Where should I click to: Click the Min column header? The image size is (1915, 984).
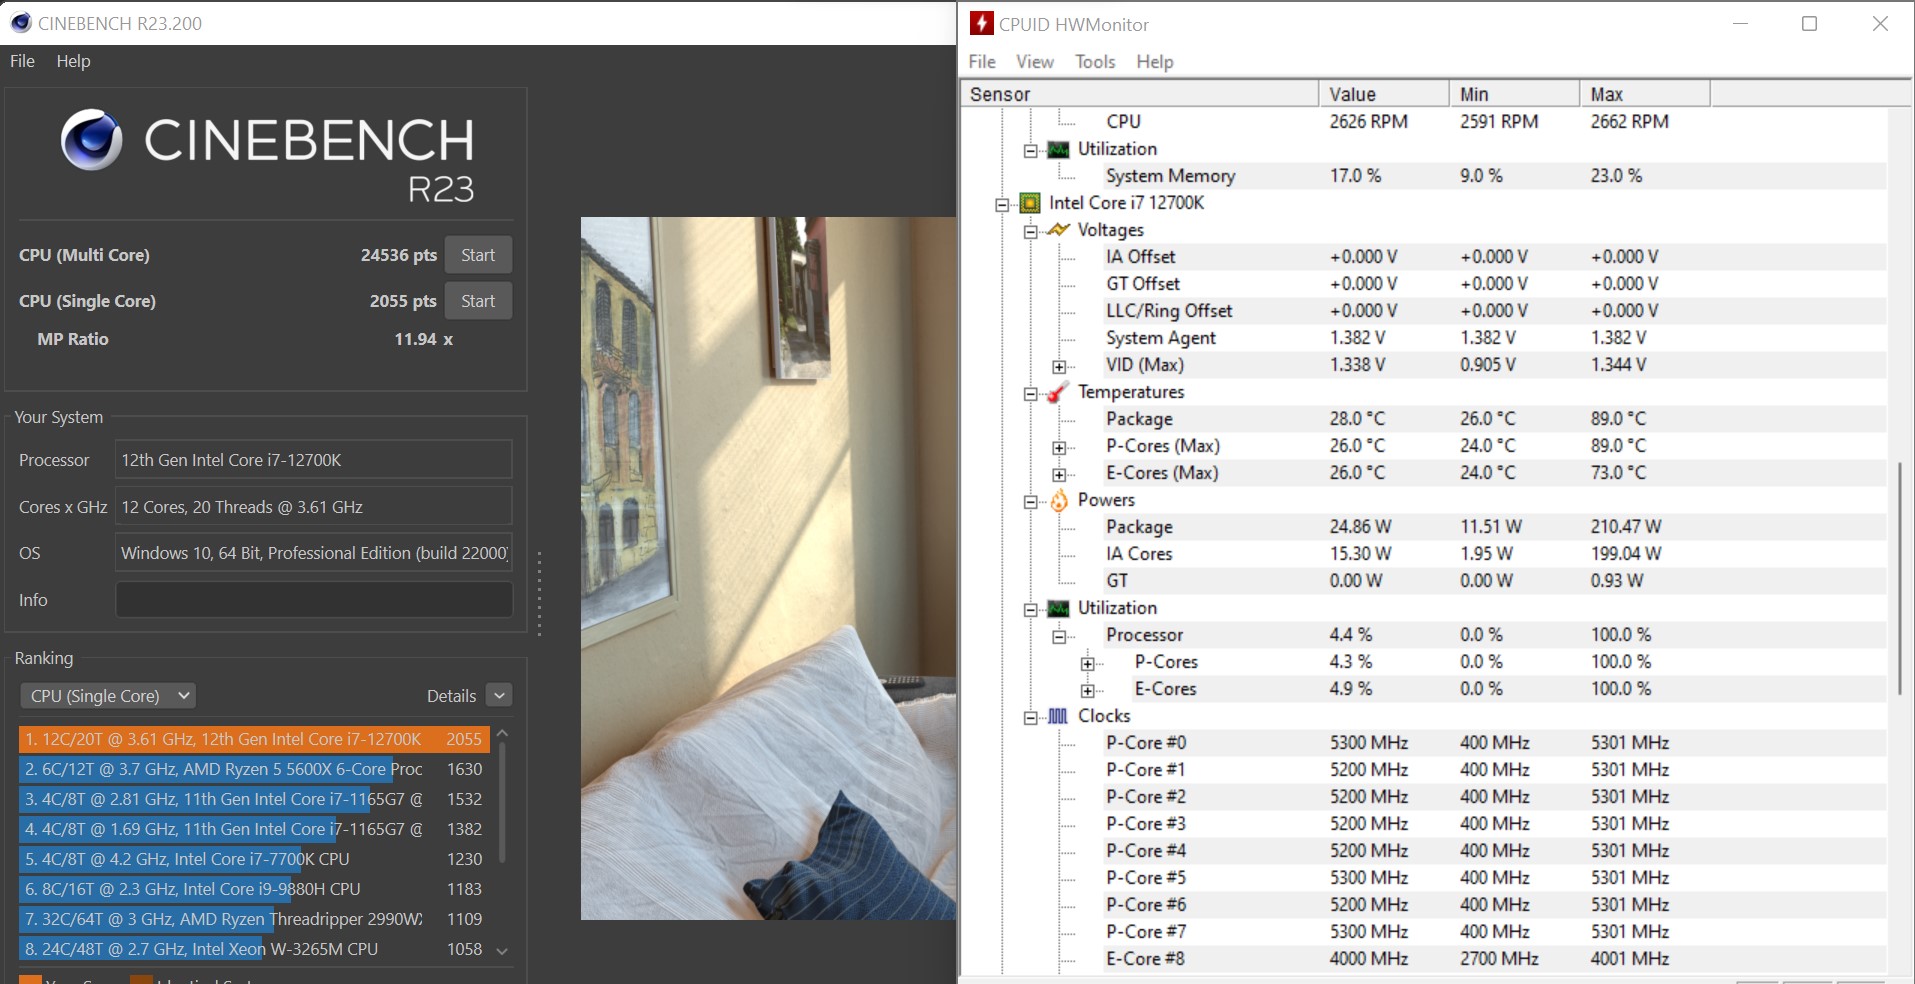click(1515, 94)
